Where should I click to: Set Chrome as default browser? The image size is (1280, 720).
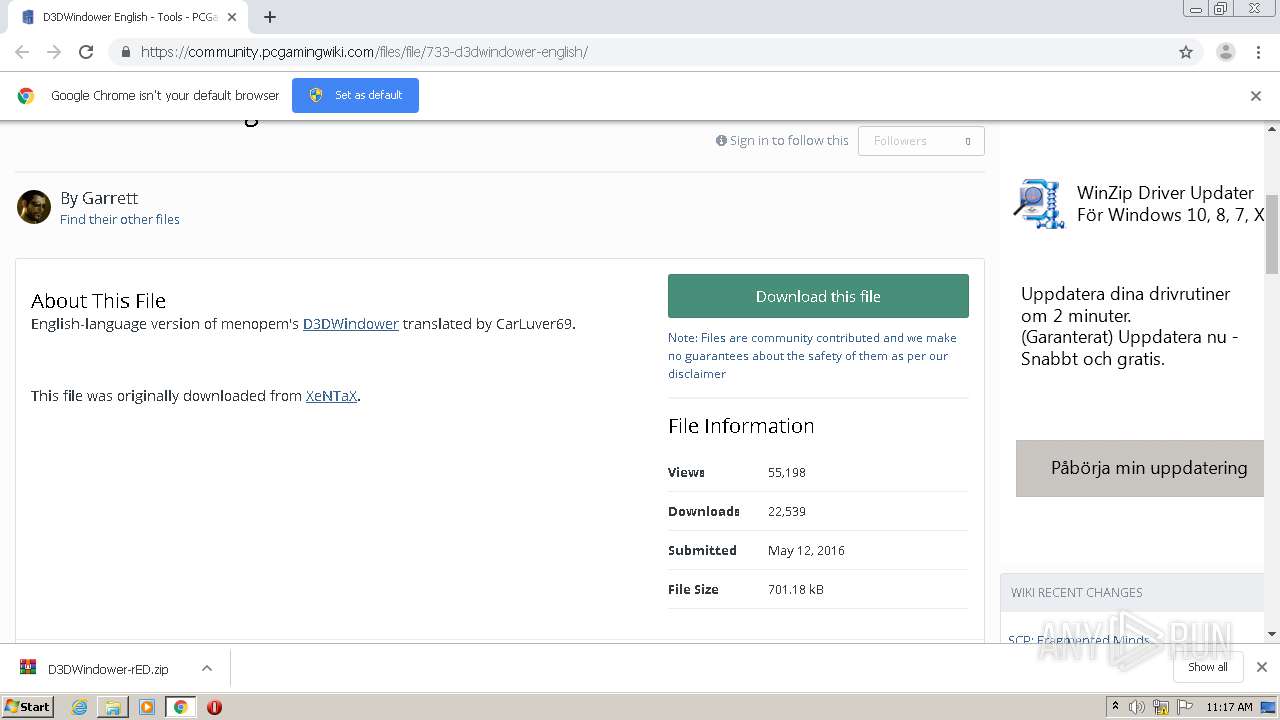click(355, 95)
